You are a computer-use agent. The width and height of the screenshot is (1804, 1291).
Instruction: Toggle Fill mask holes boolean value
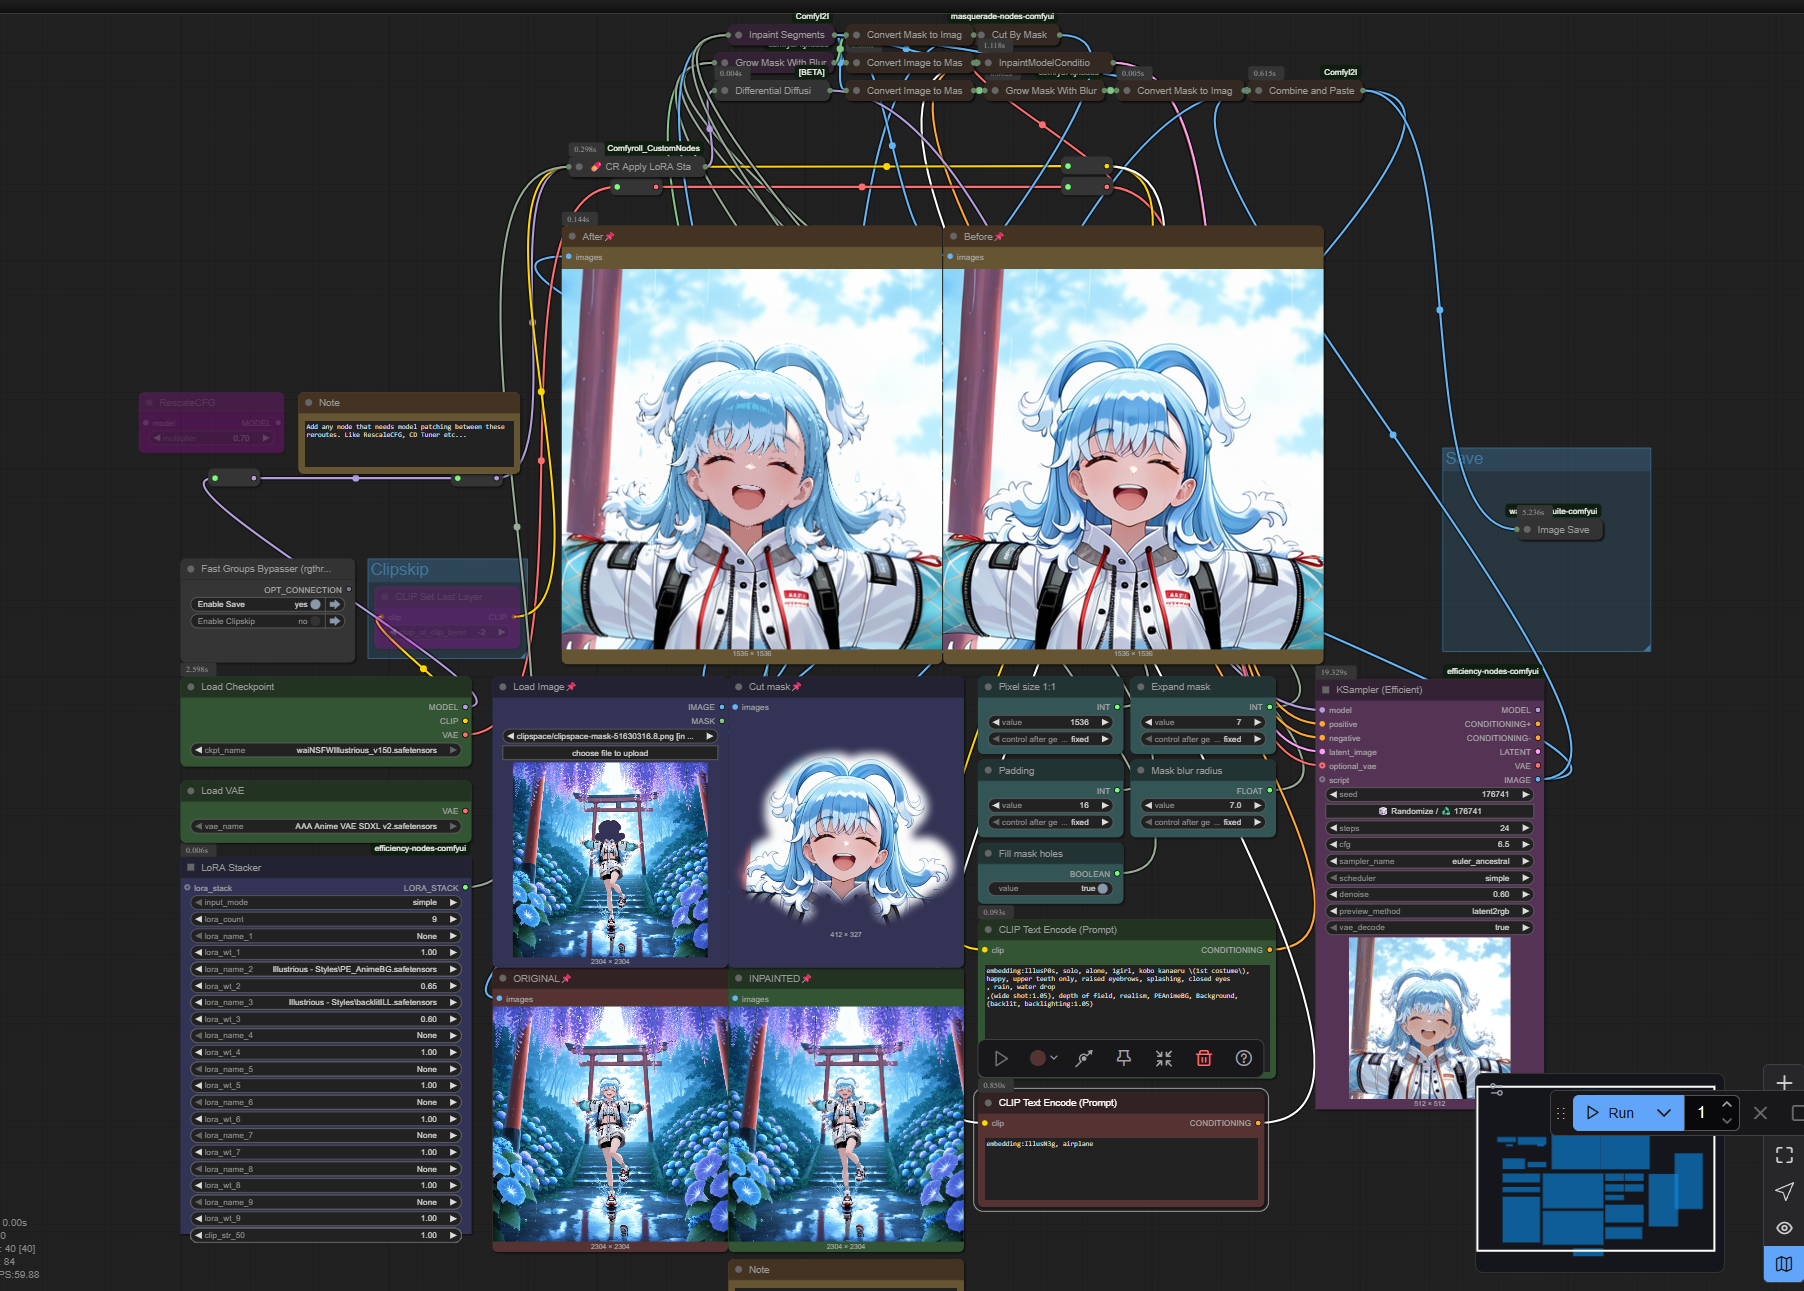point(1050,888)
